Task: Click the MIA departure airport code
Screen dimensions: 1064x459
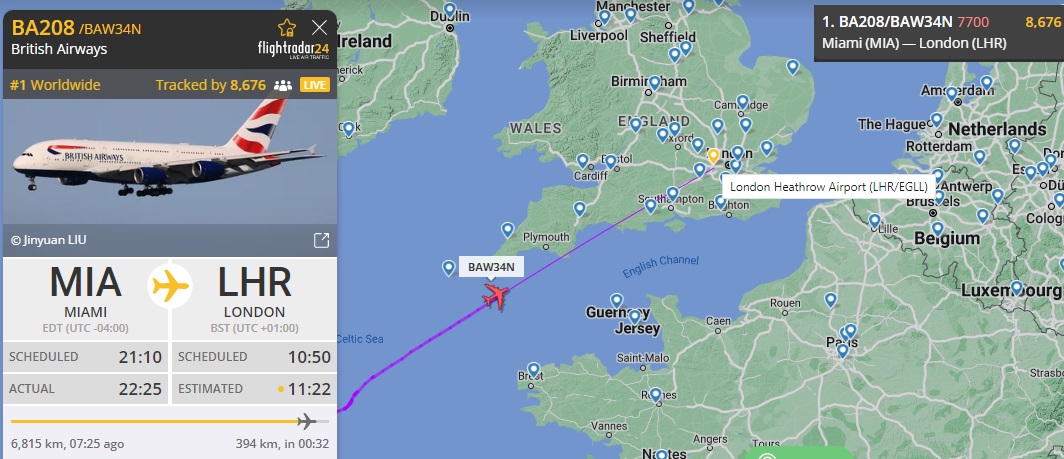Action: pyautogui.click(x=86, y=282)
